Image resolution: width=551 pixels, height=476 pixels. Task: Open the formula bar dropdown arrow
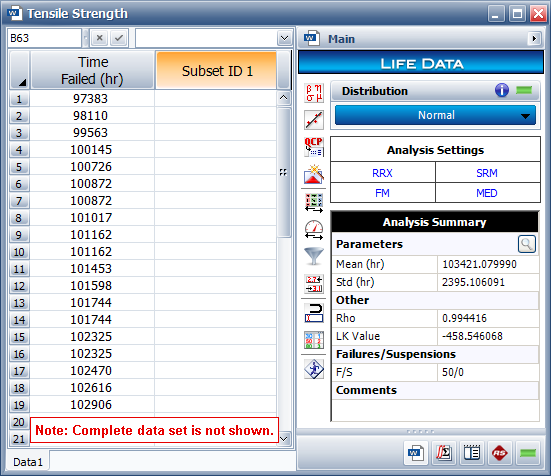coord(284,38)
